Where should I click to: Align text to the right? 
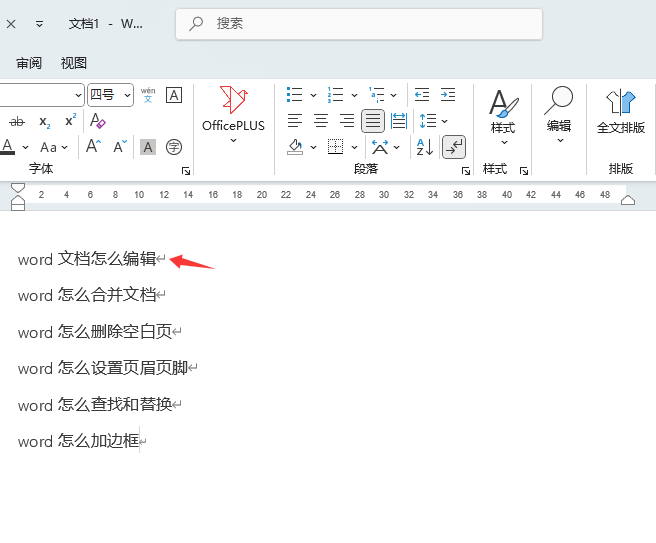point(347,121)
